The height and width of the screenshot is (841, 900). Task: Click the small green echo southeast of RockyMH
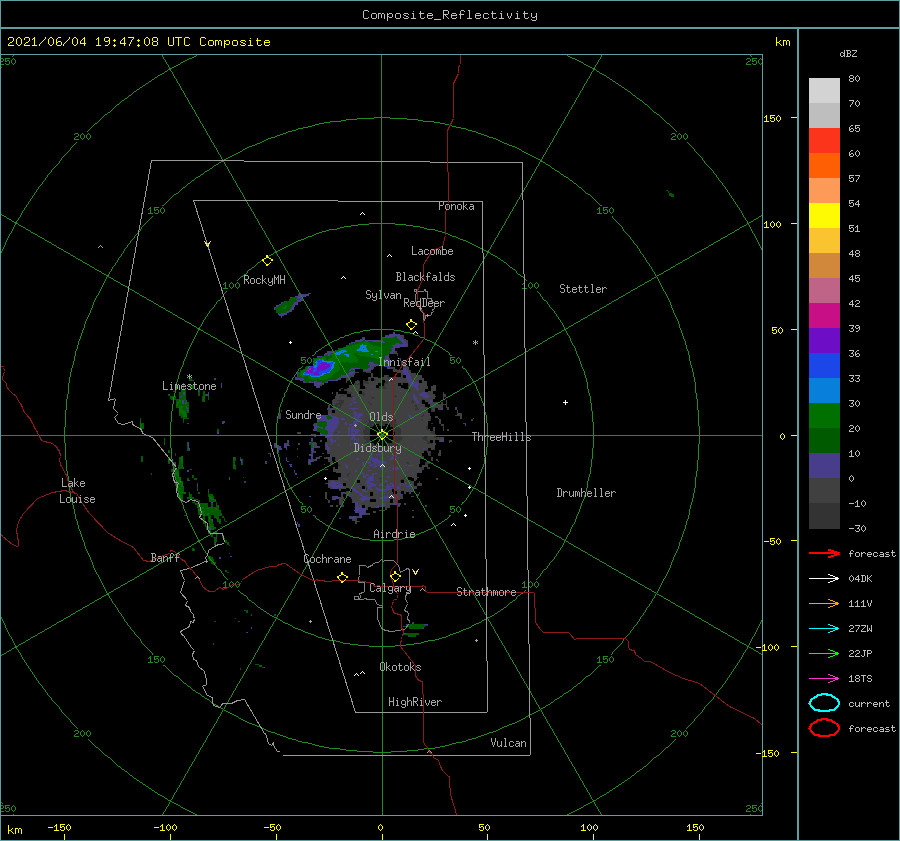point(291,304)
